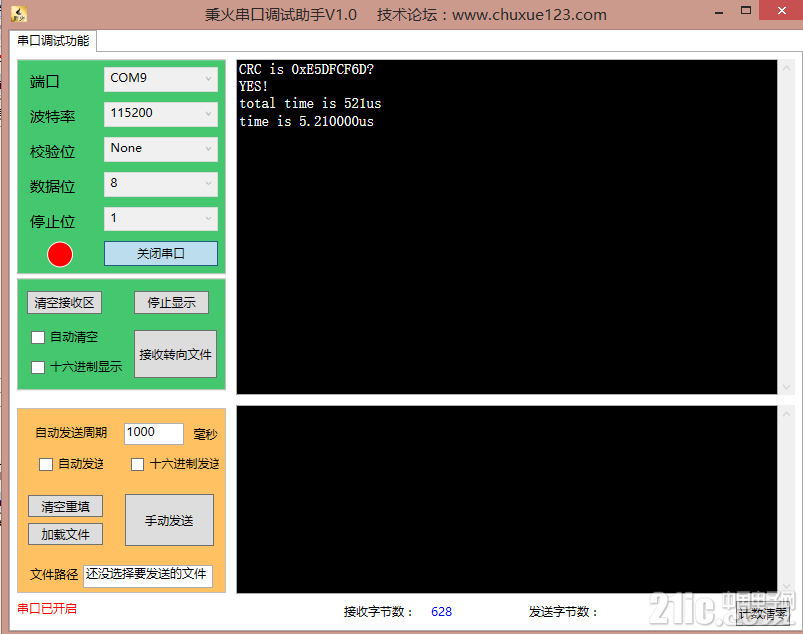Open the 端口 COM9 dropdown

(x=161, y=79)
